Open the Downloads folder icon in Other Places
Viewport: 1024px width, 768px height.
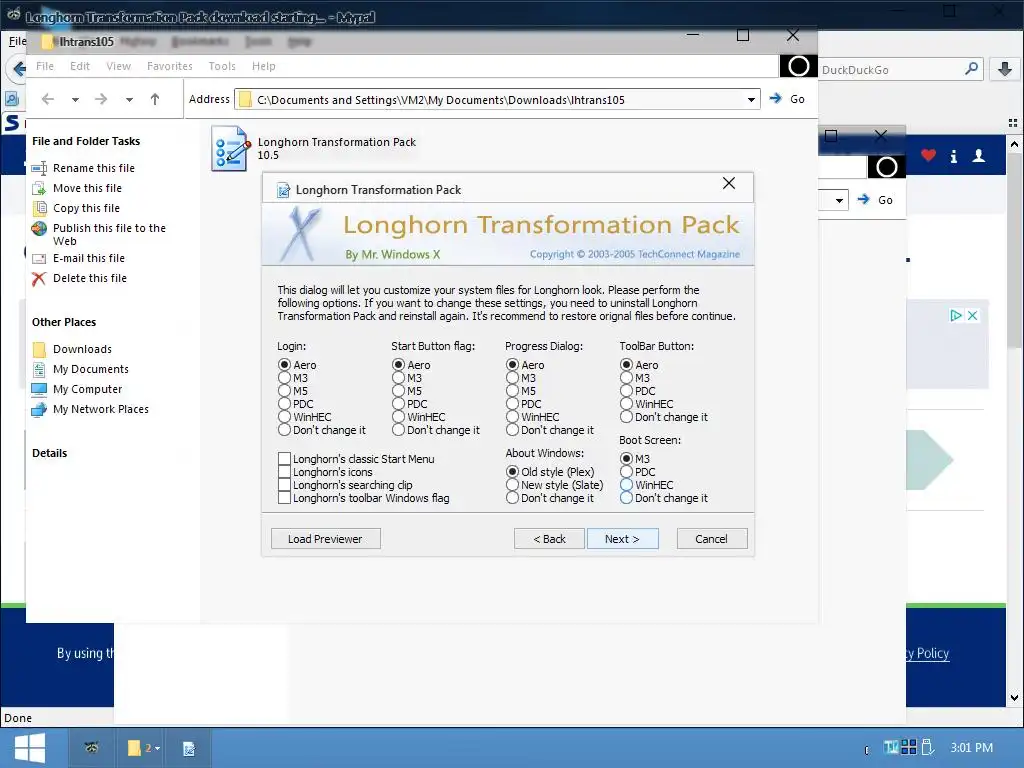coord(39,349)
